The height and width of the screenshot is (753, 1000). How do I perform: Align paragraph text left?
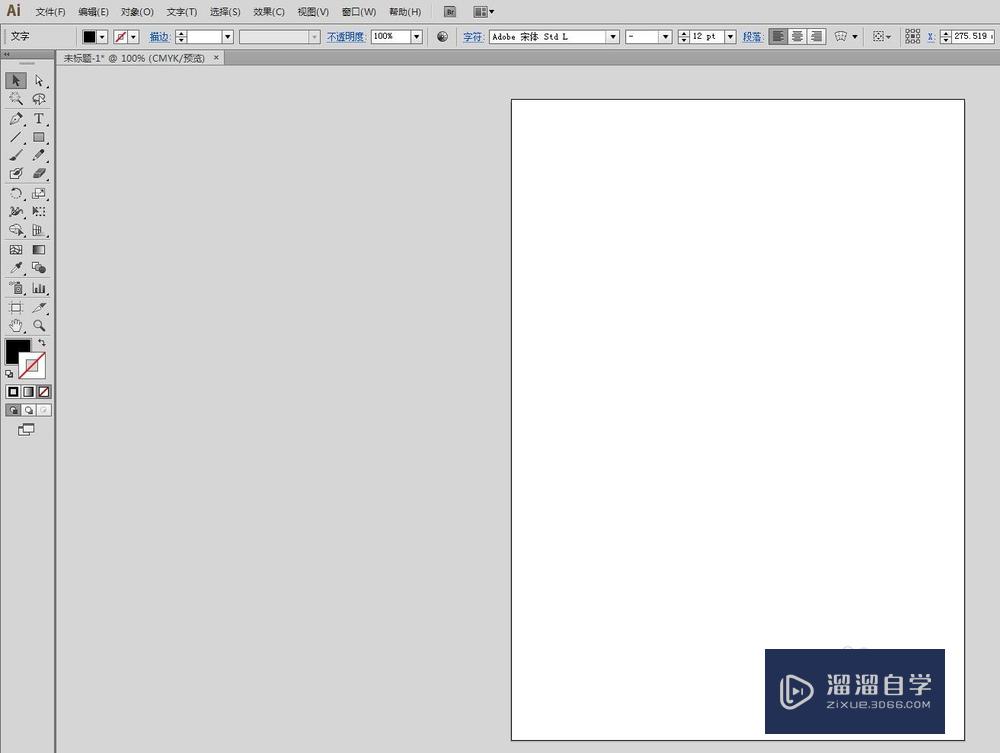click(x=778, y=37)
